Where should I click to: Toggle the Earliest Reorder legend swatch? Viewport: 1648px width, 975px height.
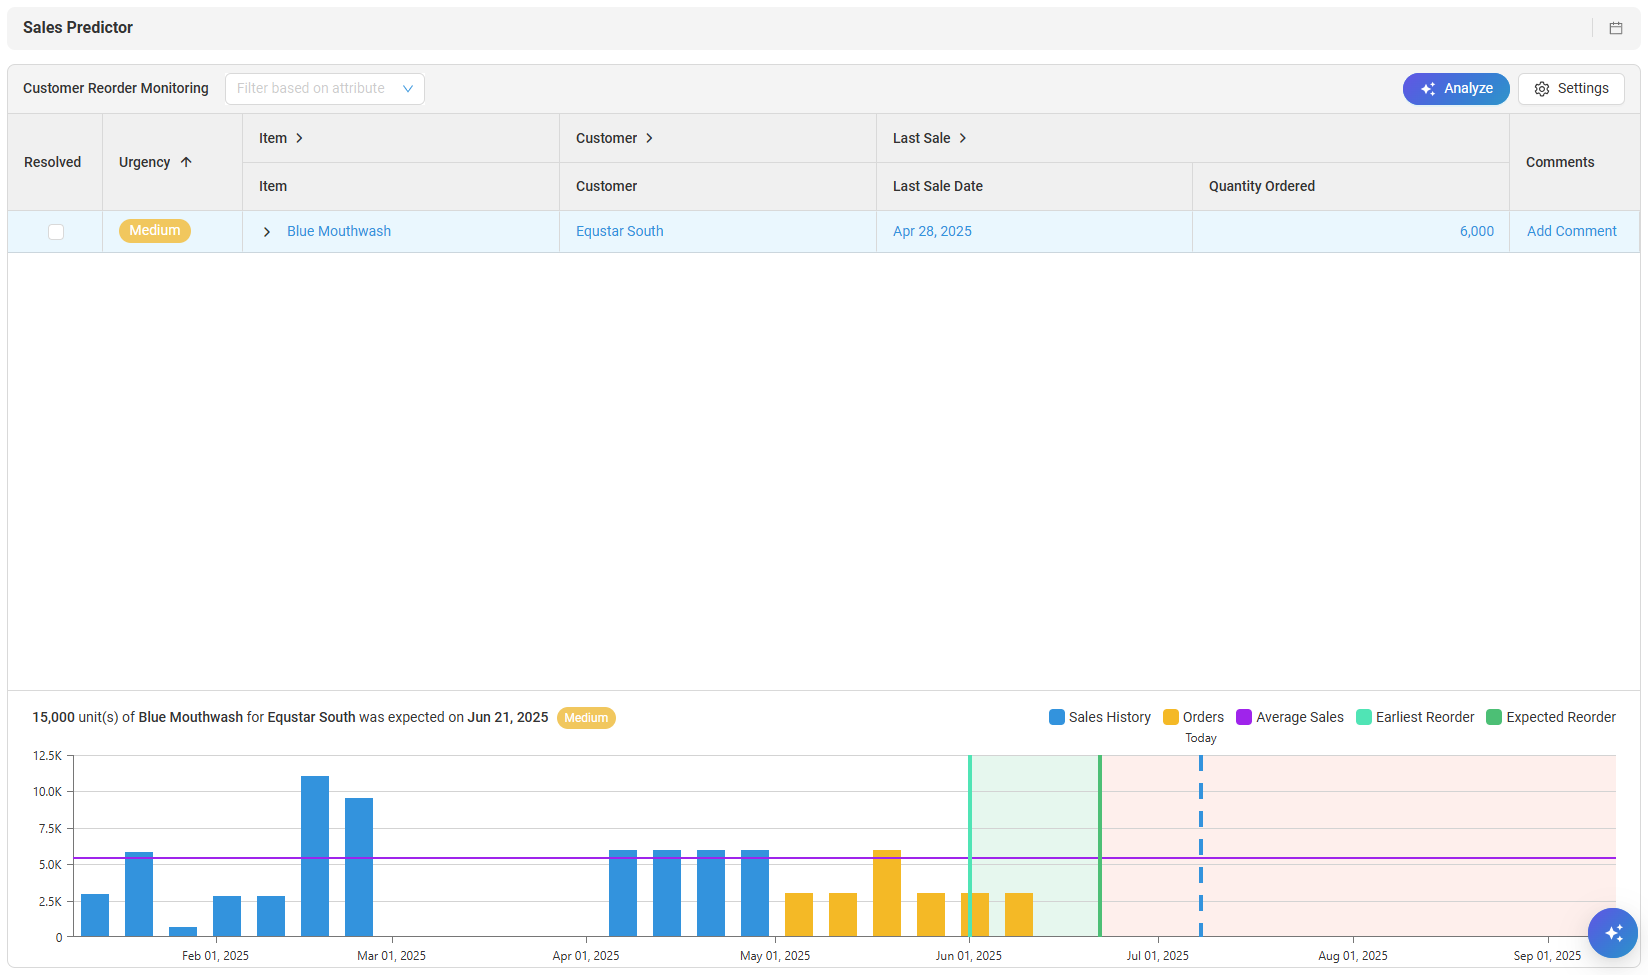point(1364,717)
